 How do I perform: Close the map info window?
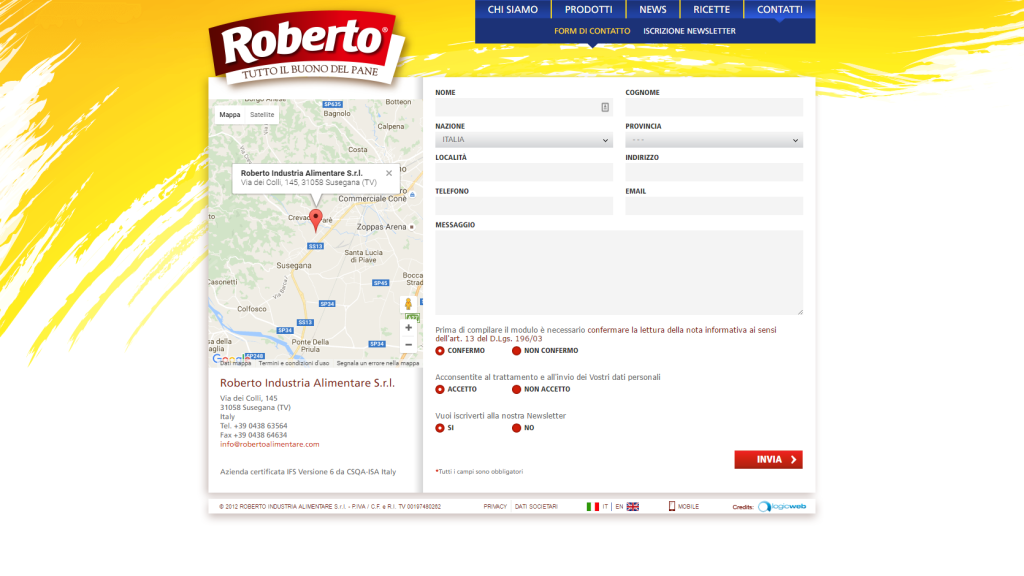point(389,173)
